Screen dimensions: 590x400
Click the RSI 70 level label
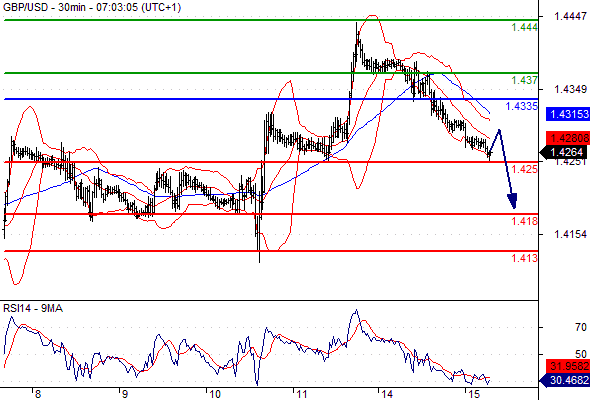(581, 327)
